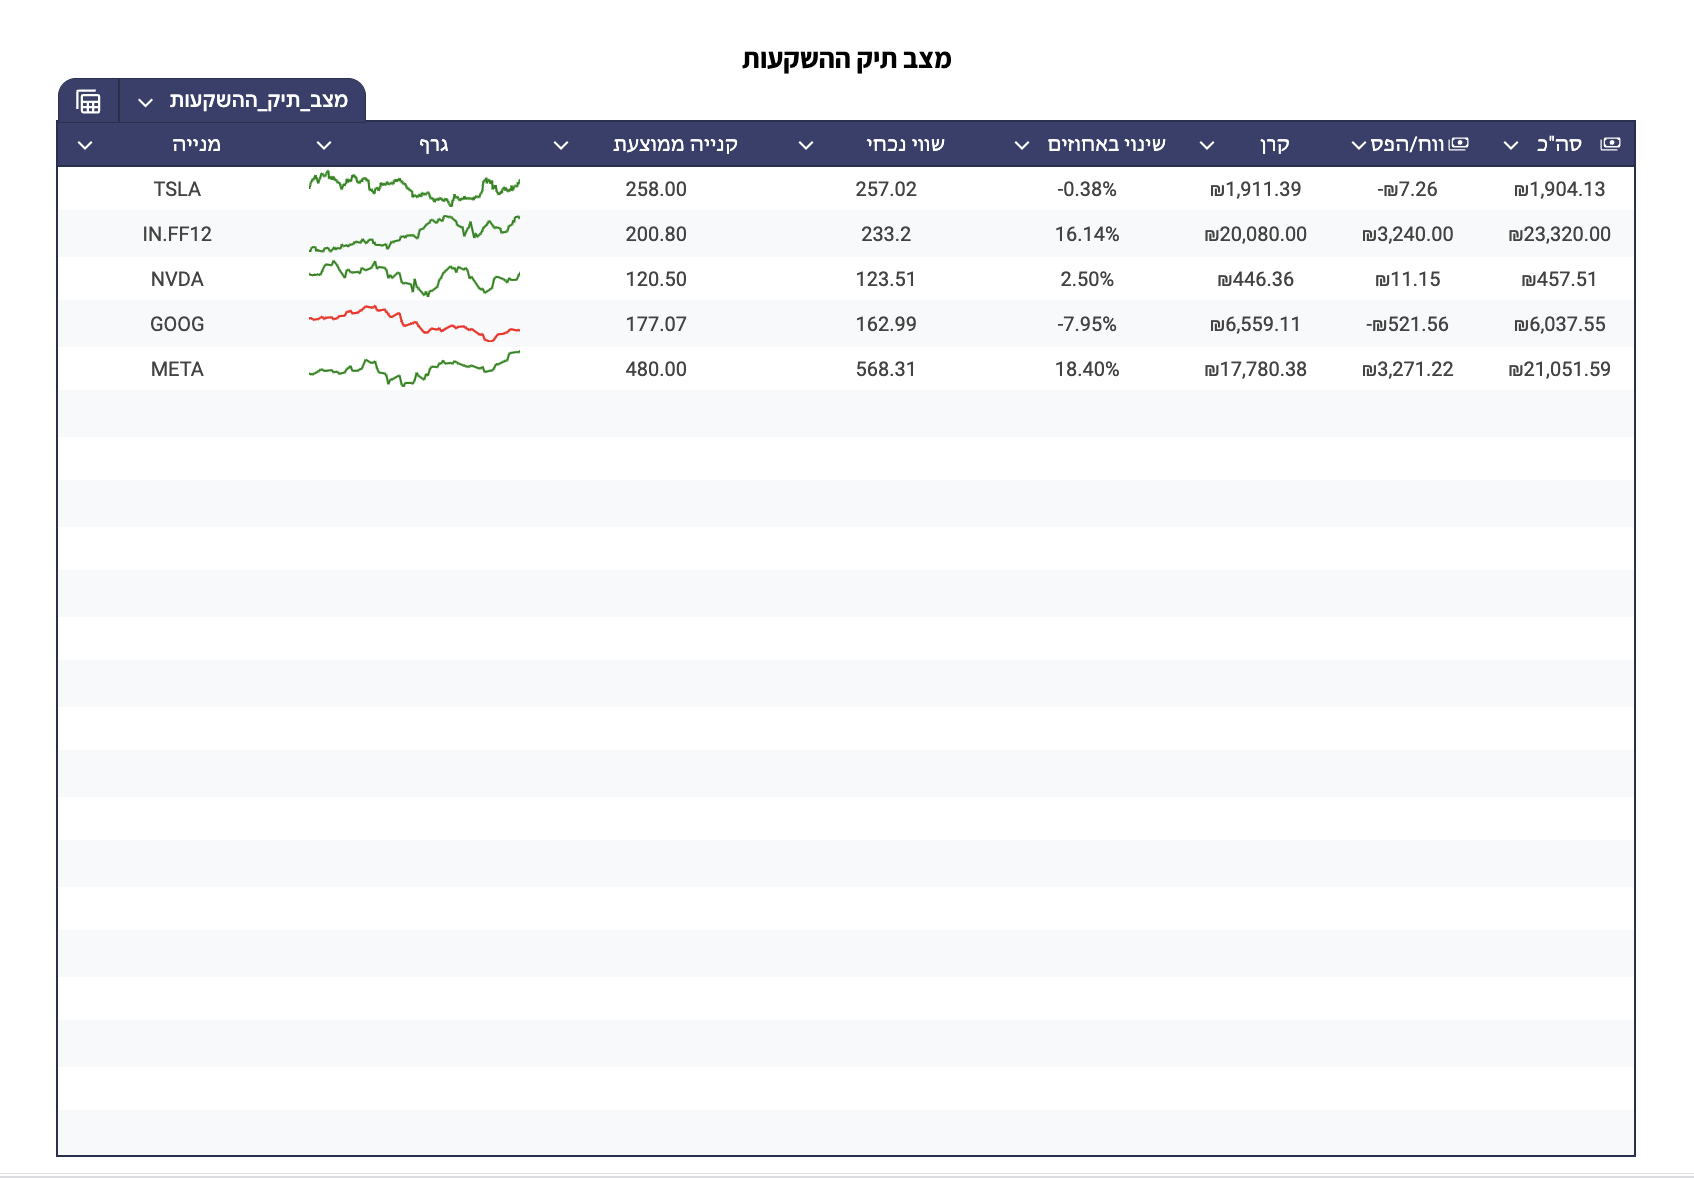Viewport: 1694px width, 1178px height.
Task: Click the GOOG stock name cell
Action: tap(177, 324)
